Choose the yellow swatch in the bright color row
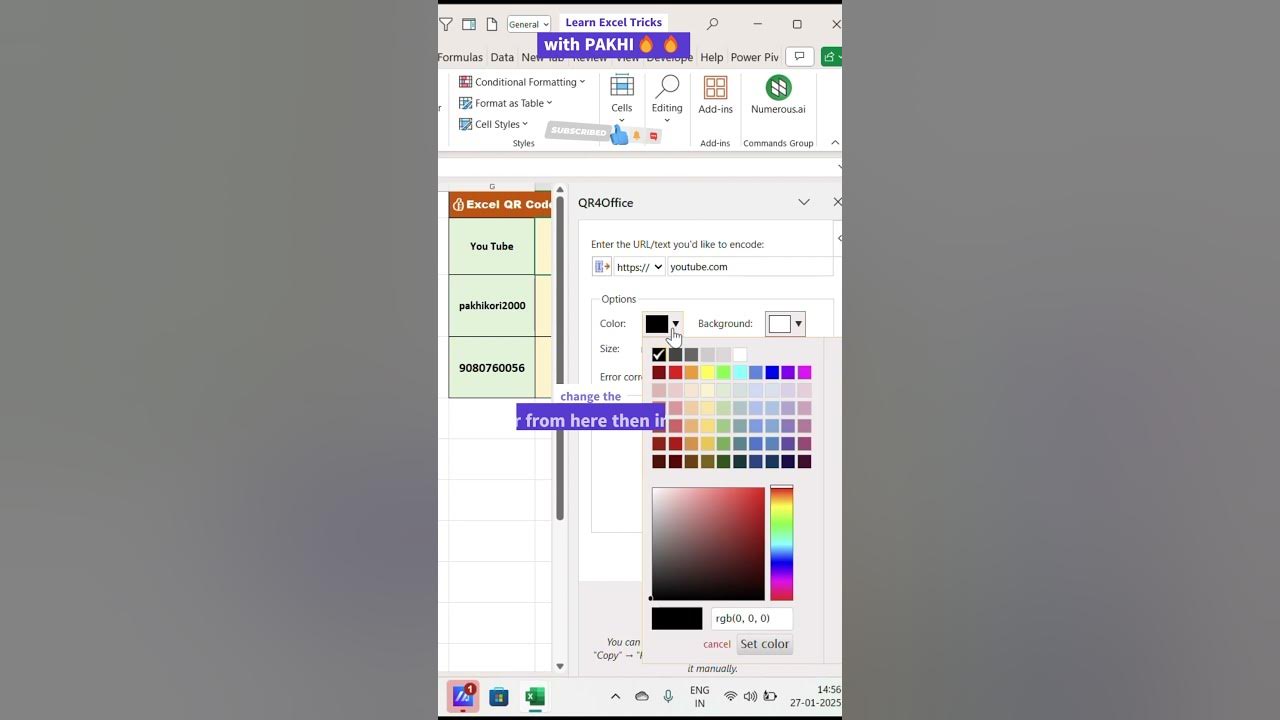 coord(708,373)
